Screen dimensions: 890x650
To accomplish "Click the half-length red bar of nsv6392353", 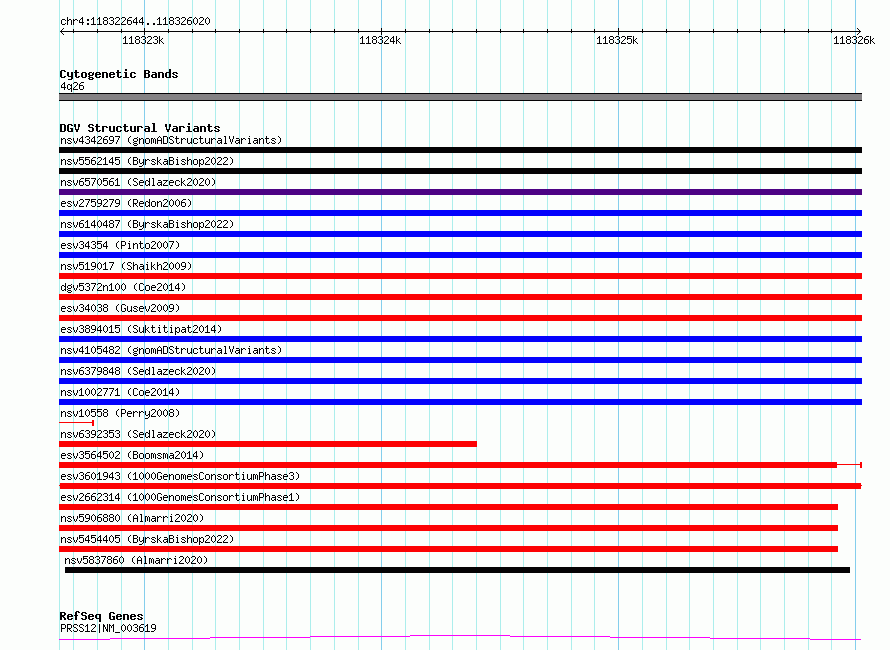I will coord(268,444).
